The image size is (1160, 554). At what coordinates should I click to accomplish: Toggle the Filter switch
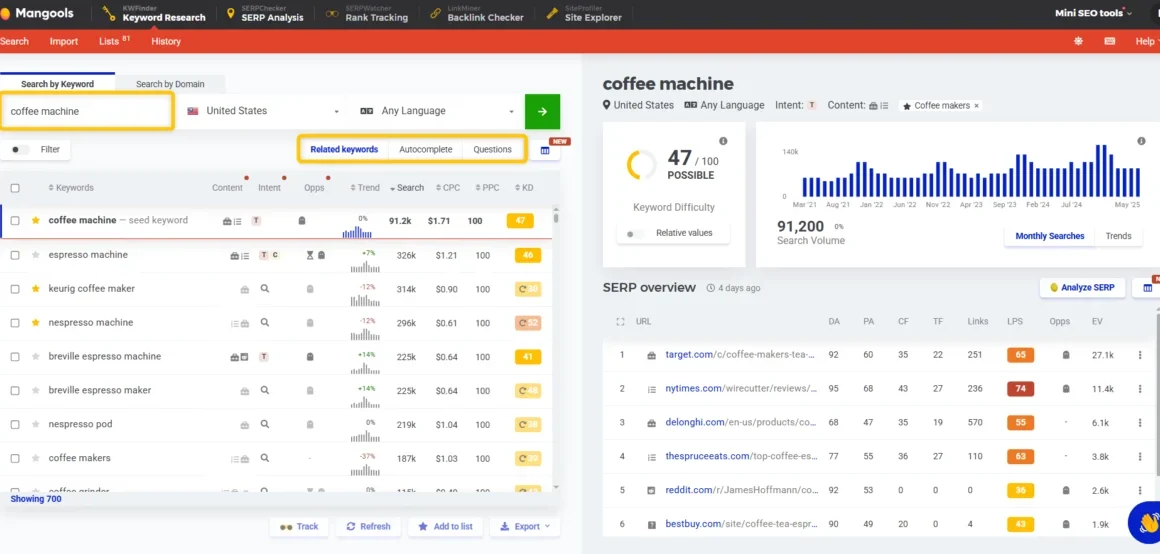pos(21,149)
